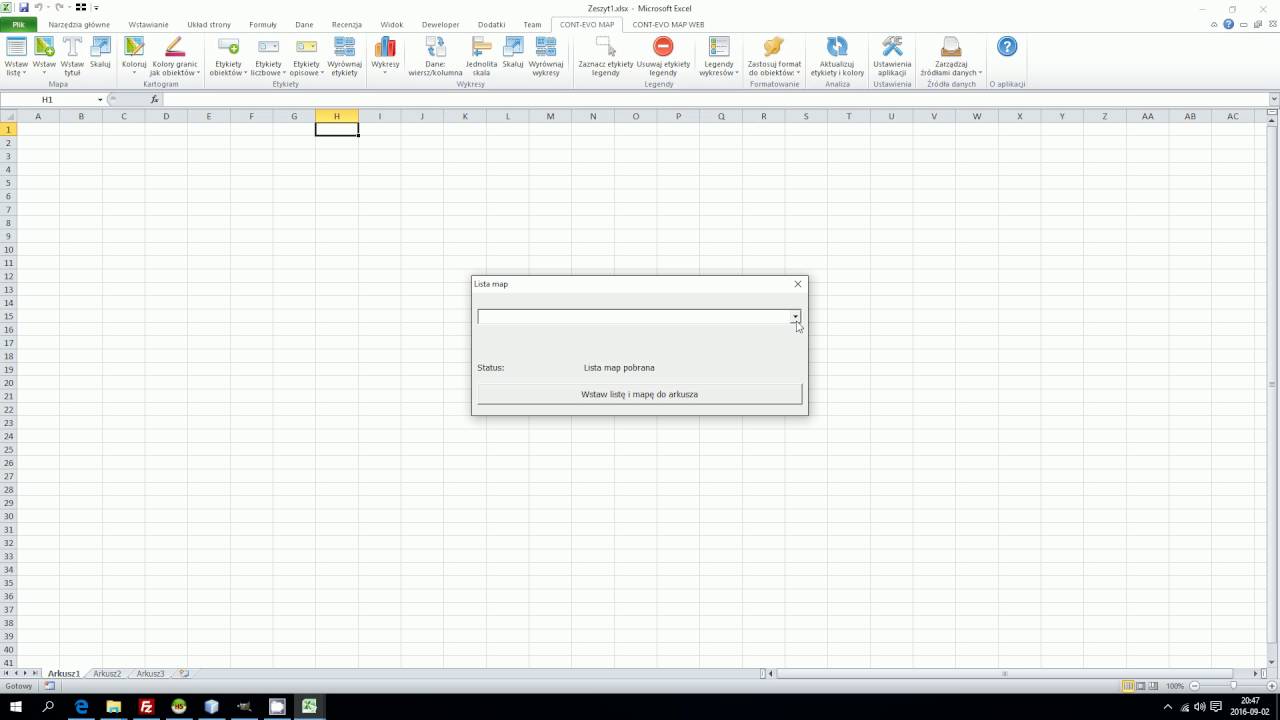Click the Name Box showing H1
The image size is (1280, 720).
tap(47, 100)
